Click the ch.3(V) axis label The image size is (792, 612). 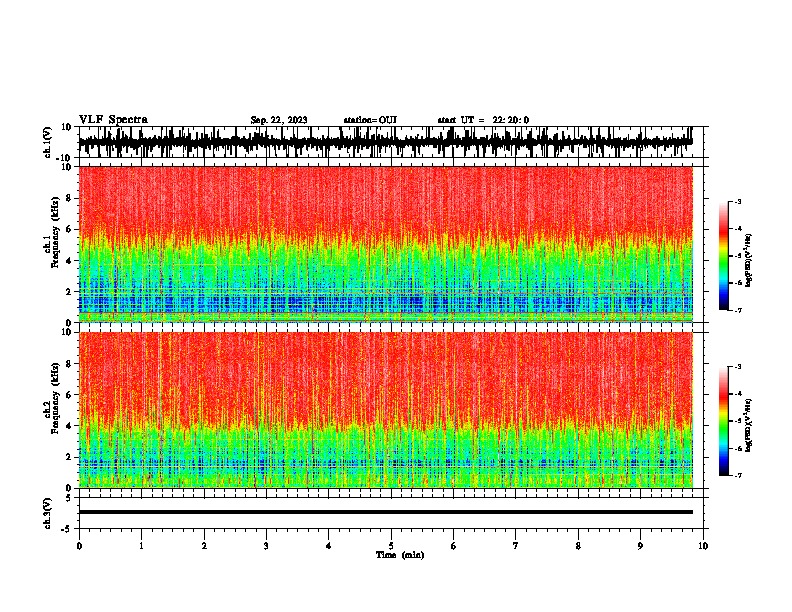(x=48, y=513)
